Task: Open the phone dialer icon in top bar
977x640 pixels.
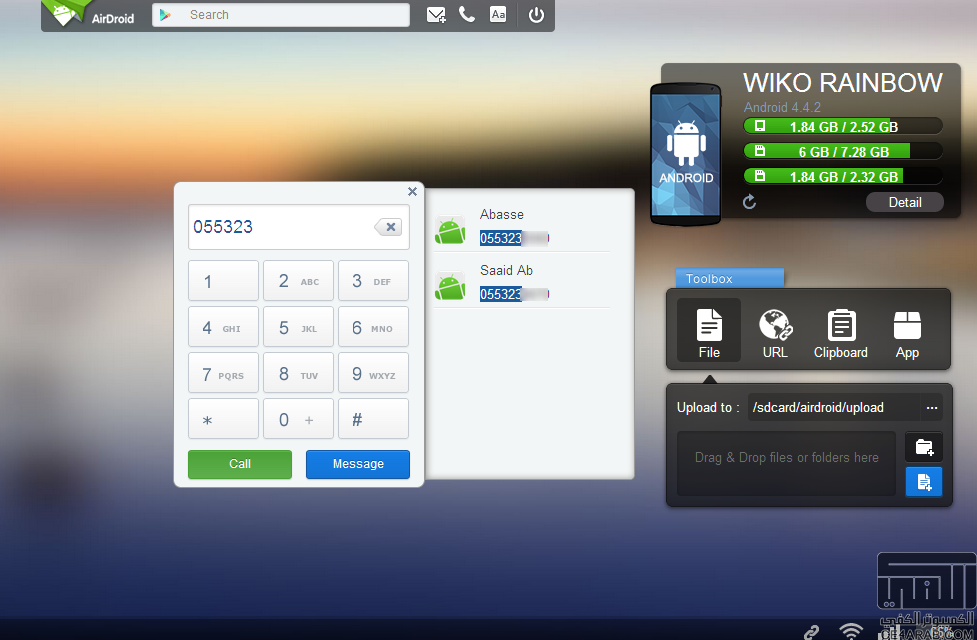Action: tap(467, 14)
